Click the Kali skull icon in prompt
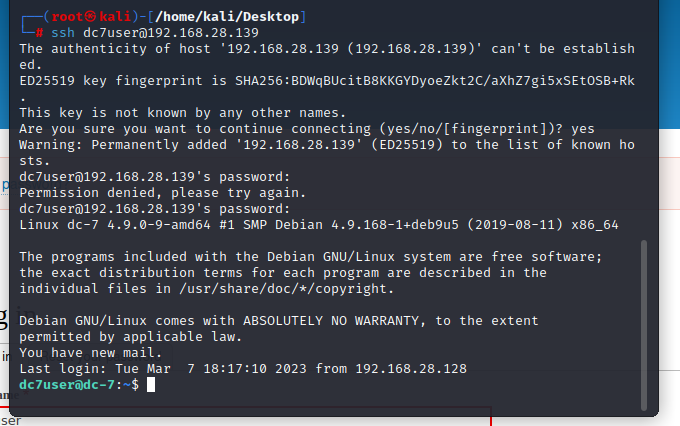Screen dimensions: 680x426 pyautogui.click(x=90, y=16)
